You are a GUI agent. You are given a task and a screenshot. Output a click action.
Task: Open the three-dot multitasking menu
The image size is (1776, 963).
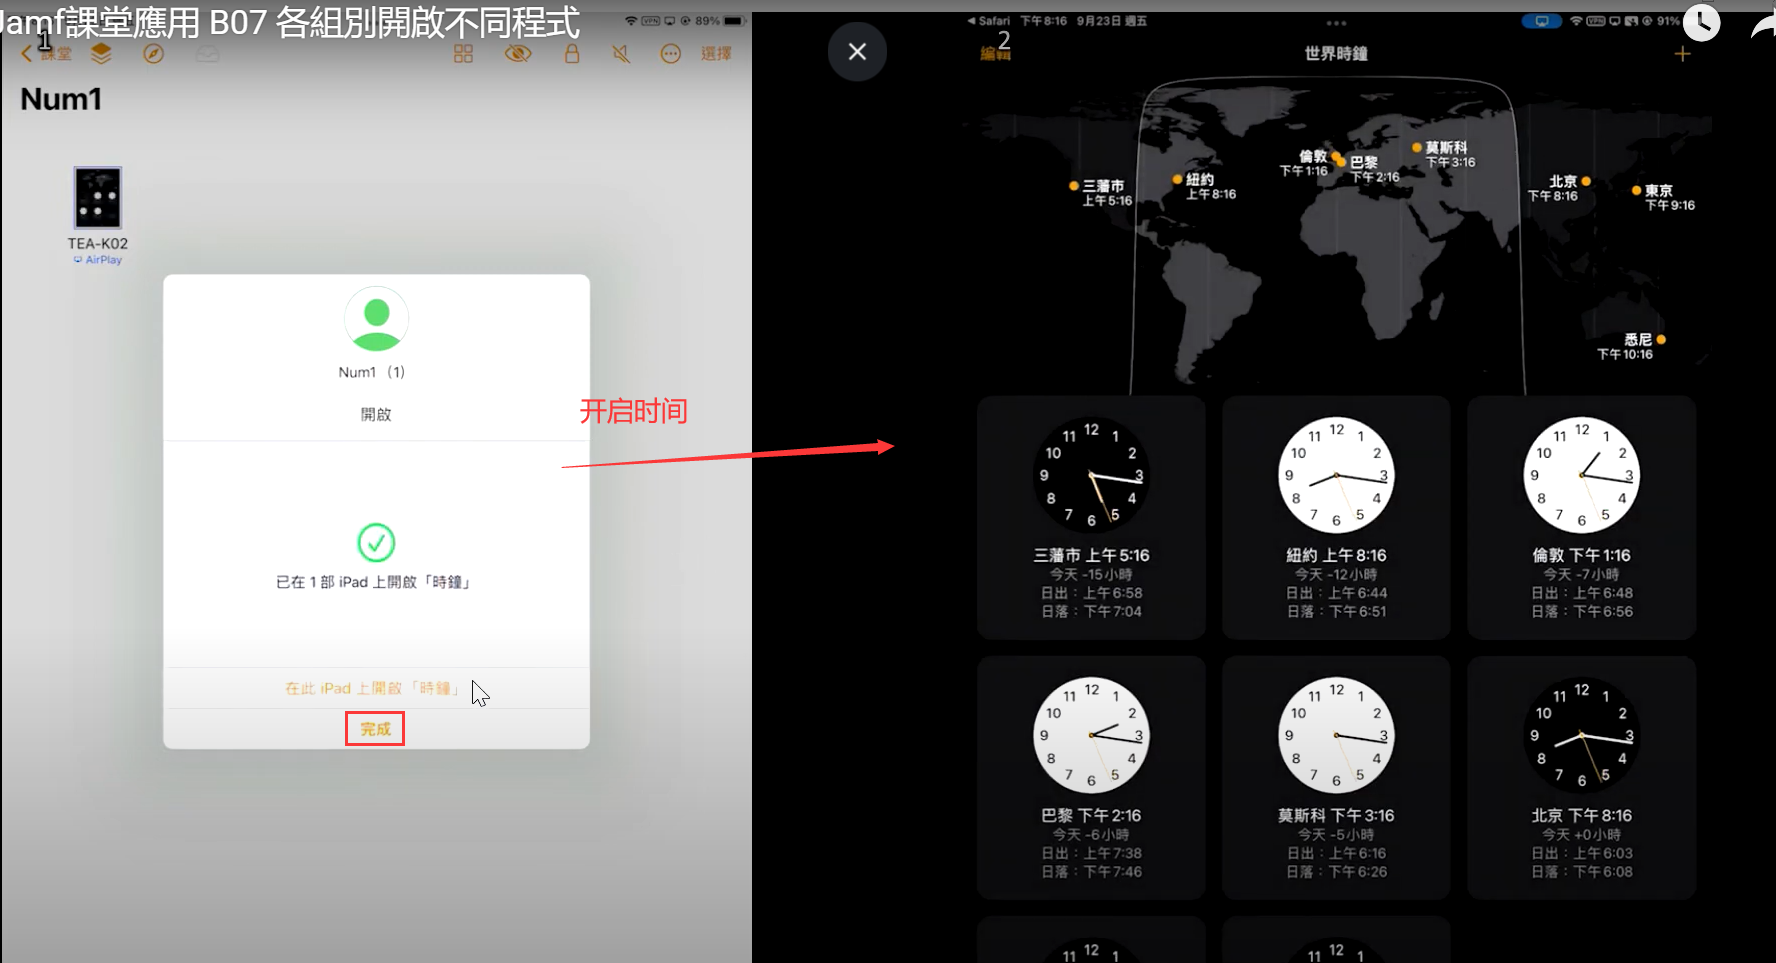click(1336, 22)
